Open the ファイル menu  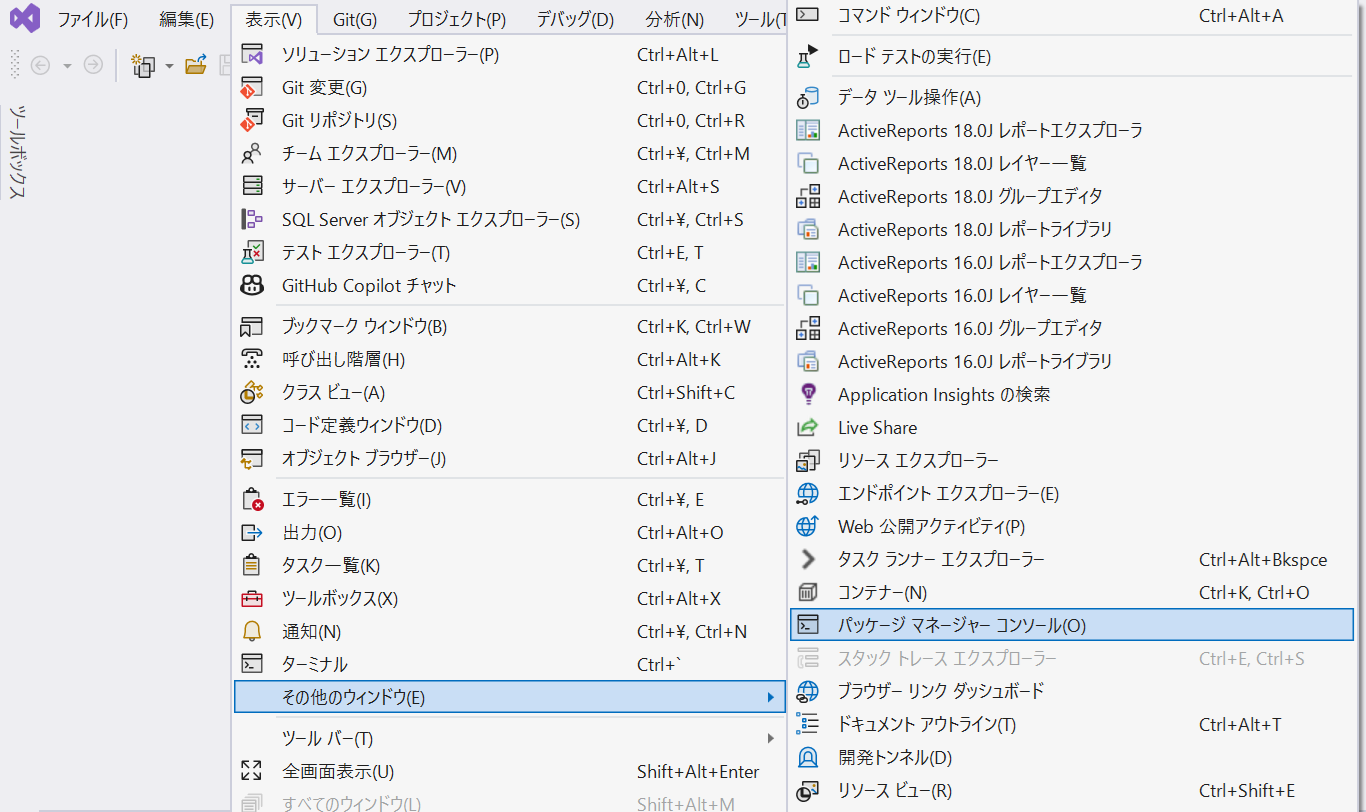pos(92,20)
